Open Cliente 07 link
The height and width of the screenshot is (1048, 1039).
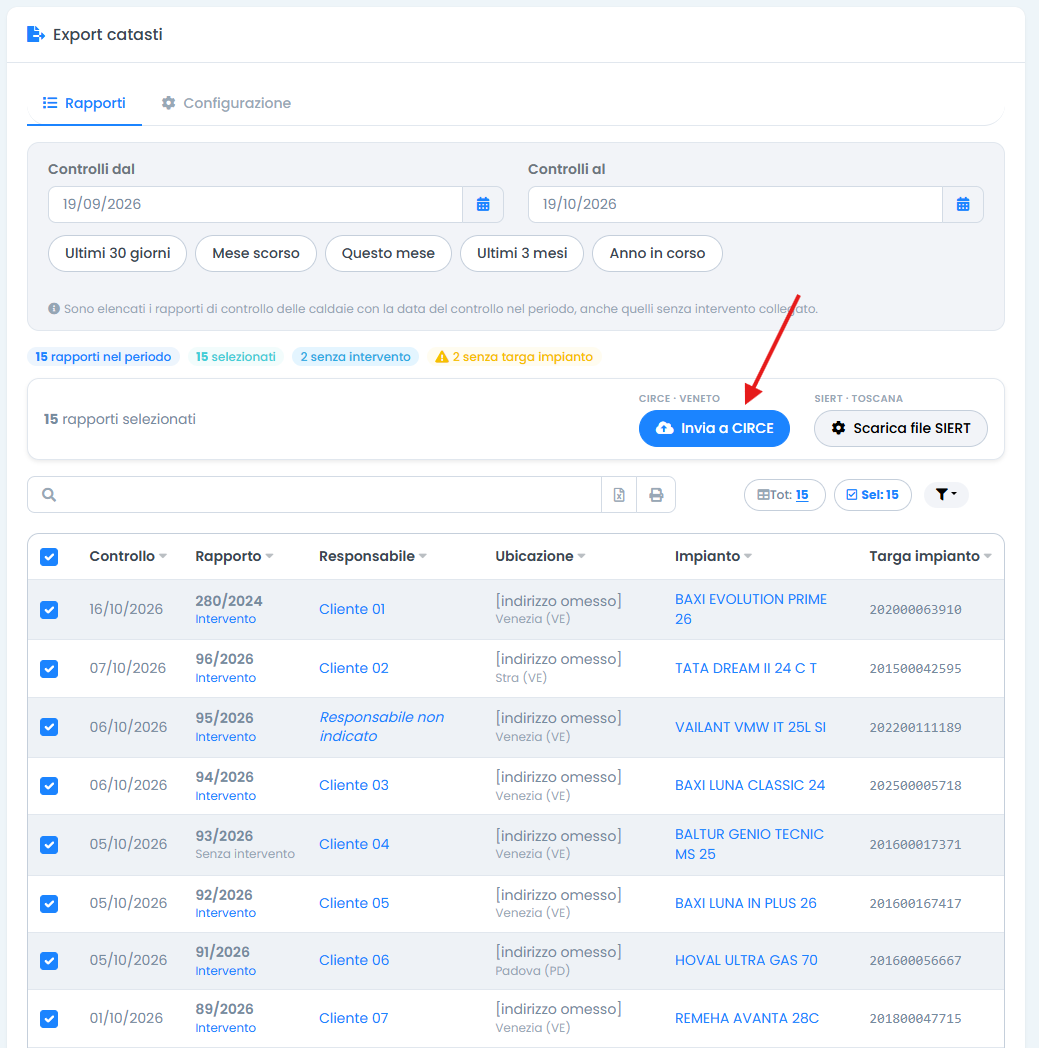pyautogui.click(x=353, y=1019)
